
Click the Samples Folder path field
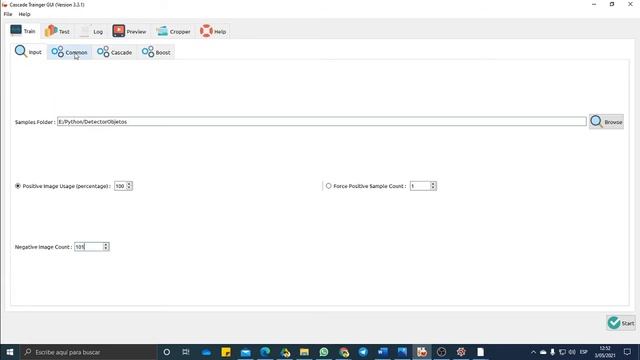click(x=322, y=122)
